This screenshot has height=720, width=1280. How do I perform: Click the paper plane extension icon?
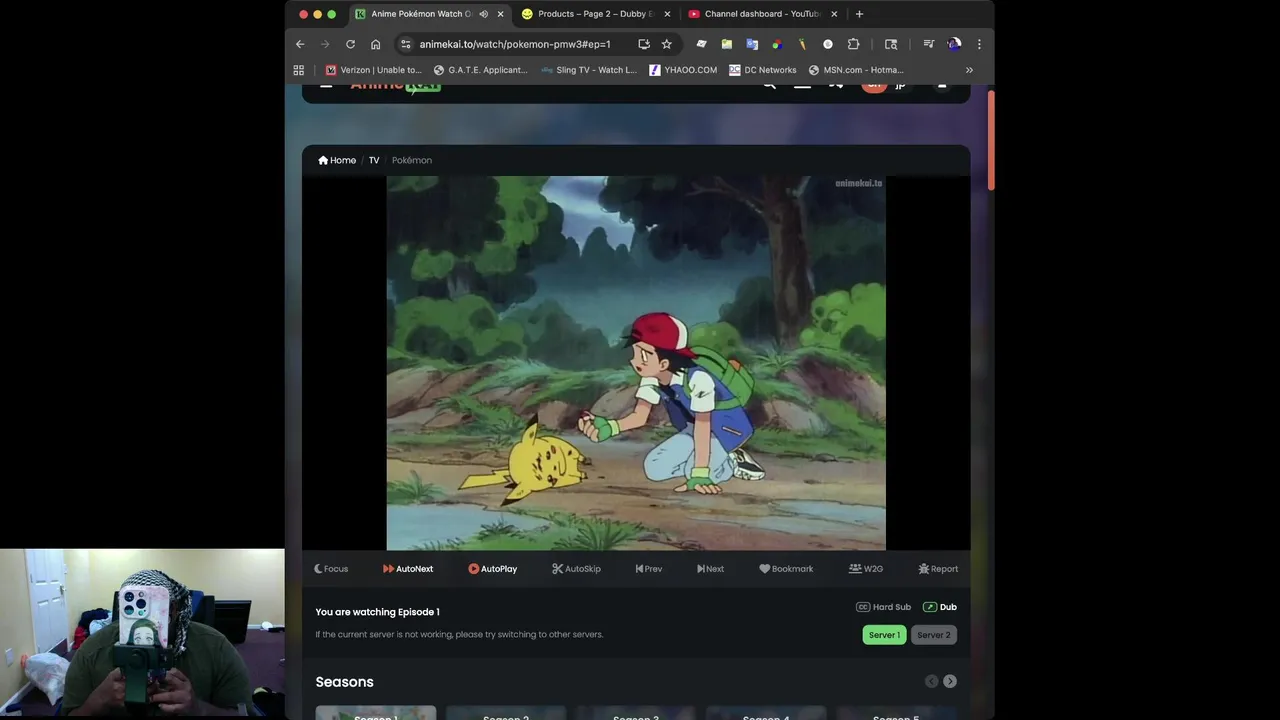click(x=701, y=44)
